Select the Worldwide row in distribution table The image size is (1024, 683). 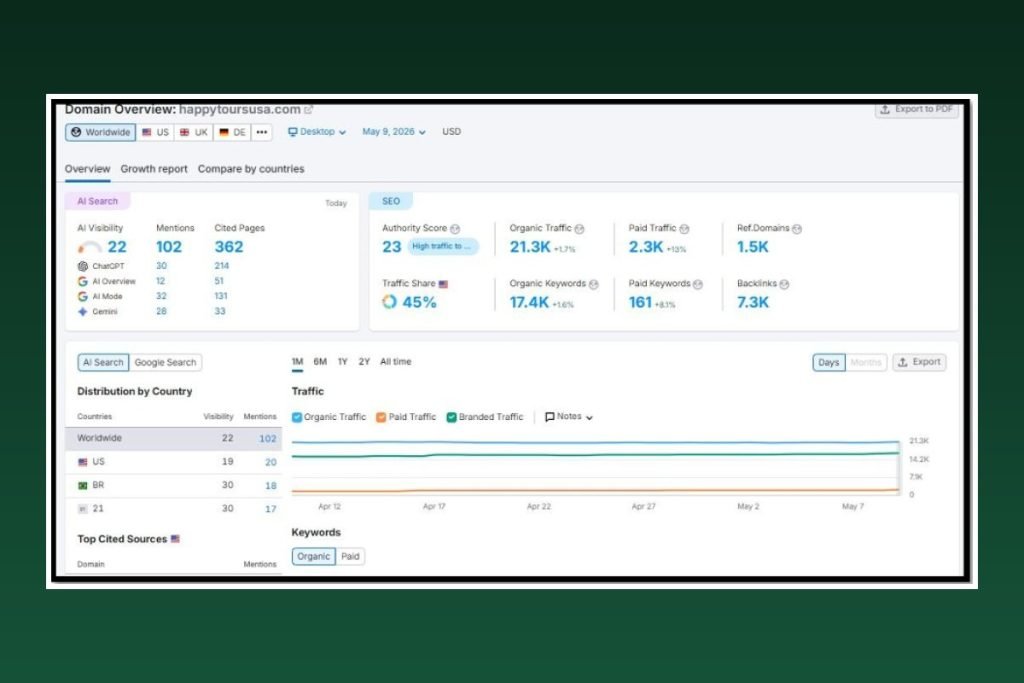pyautogui.click(x=174, y=438)
